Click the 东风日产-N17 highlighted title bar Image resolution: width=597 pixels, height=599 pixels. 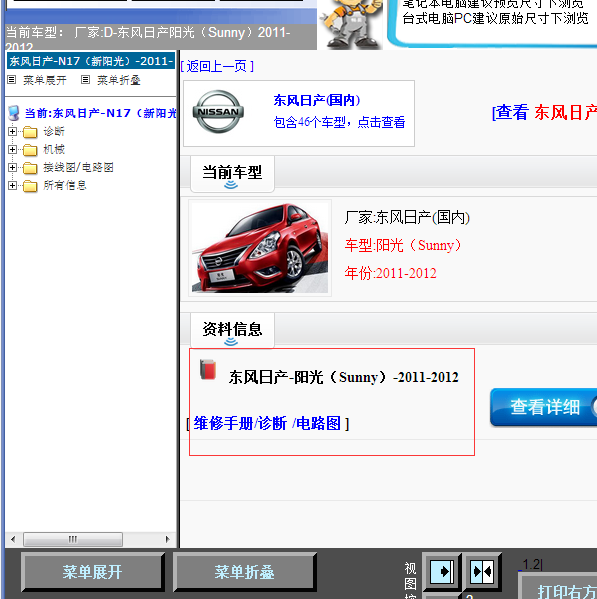(91, 61)
